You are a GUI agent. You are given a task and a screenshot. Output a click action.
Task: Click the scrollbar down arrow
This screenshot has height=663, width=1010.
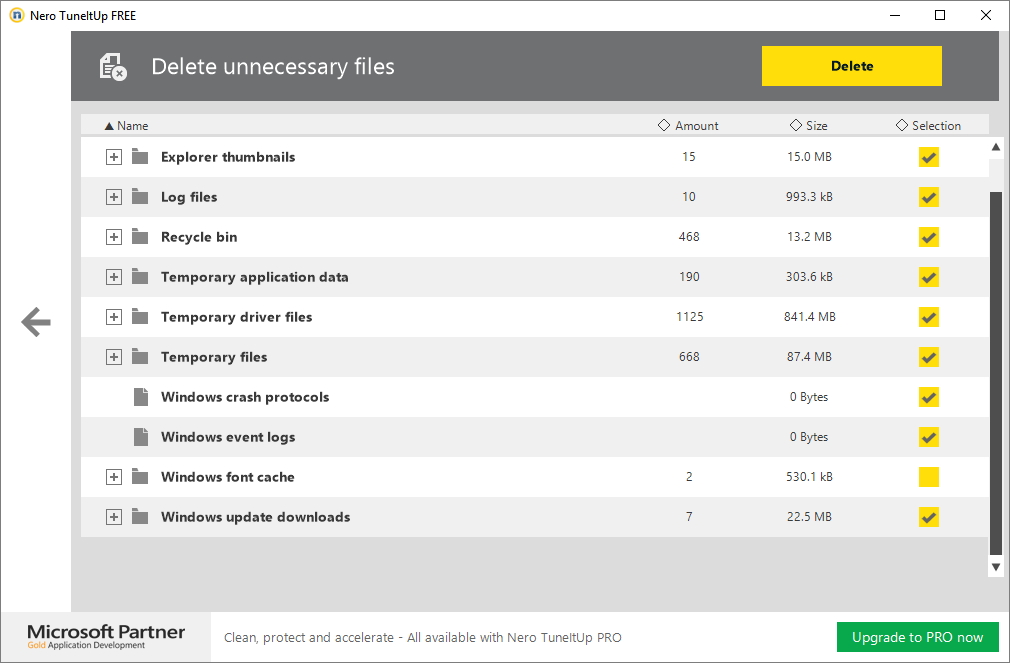pos(995,567)
